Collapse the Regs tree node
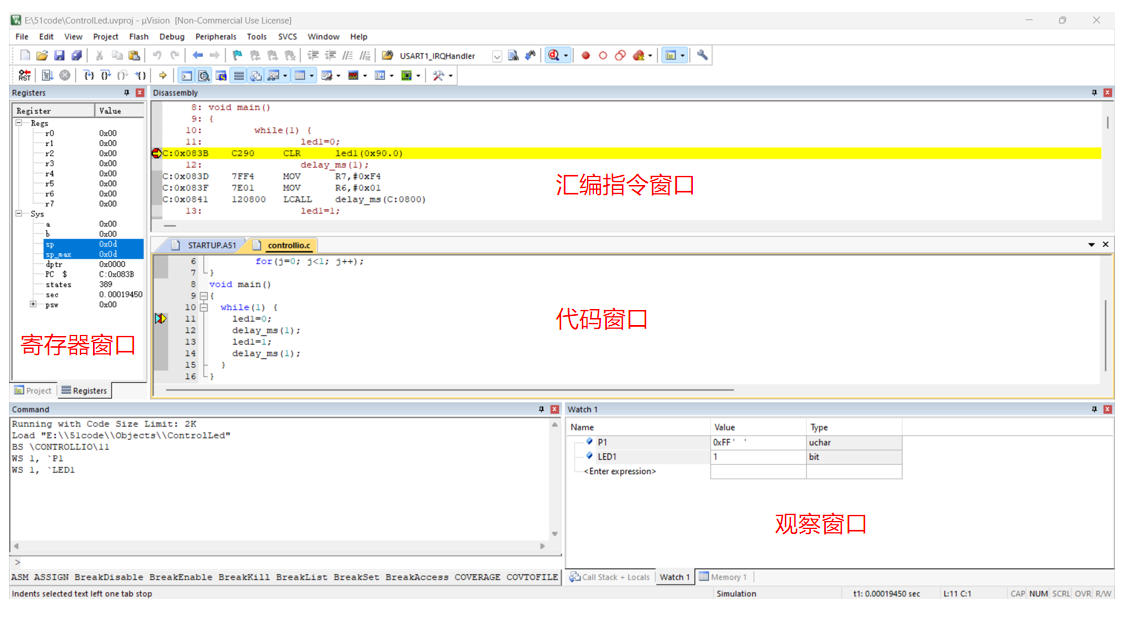The height and width of the screenshot is (620, 1123). [19, 123]
